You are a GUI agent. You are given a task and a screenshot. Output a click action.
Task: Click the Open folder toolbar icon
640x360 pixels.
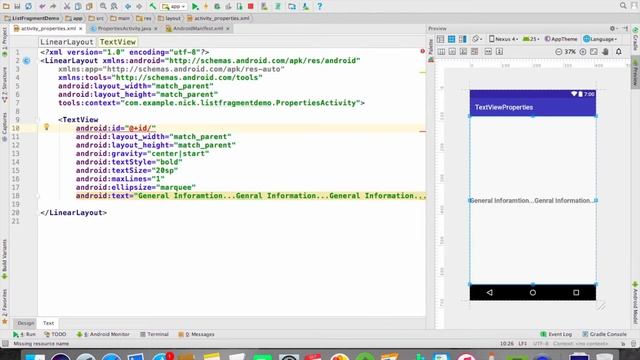[x=6, y=6]
